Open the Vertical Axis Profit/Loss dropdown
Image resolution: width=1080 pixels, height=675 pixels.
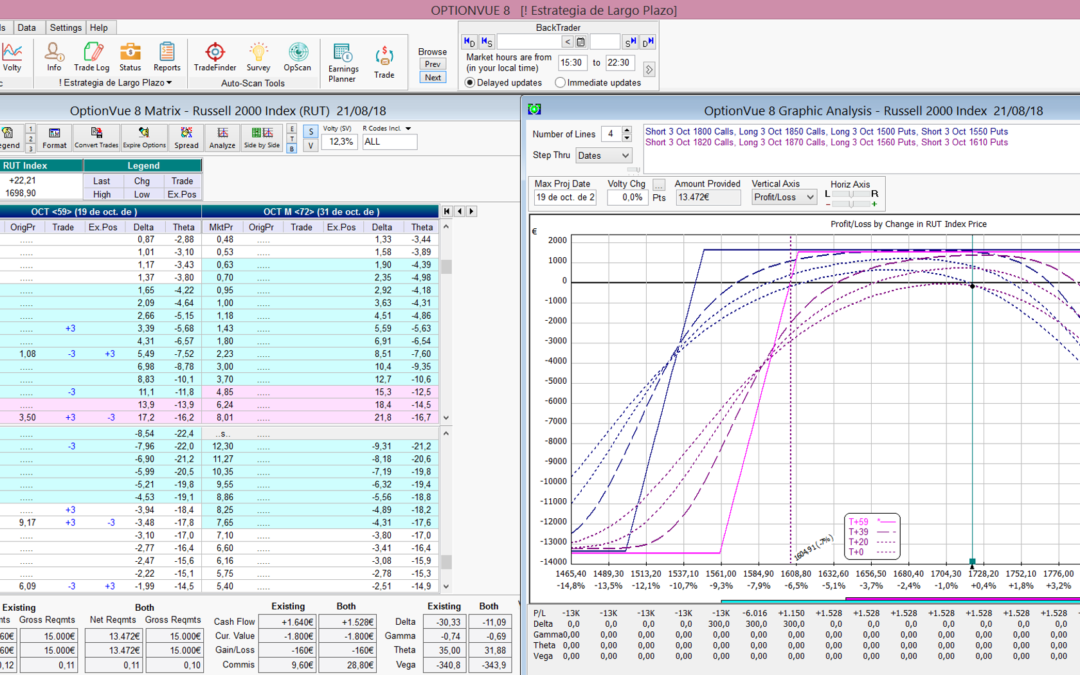pyautogui.click(x=784, y=197)
